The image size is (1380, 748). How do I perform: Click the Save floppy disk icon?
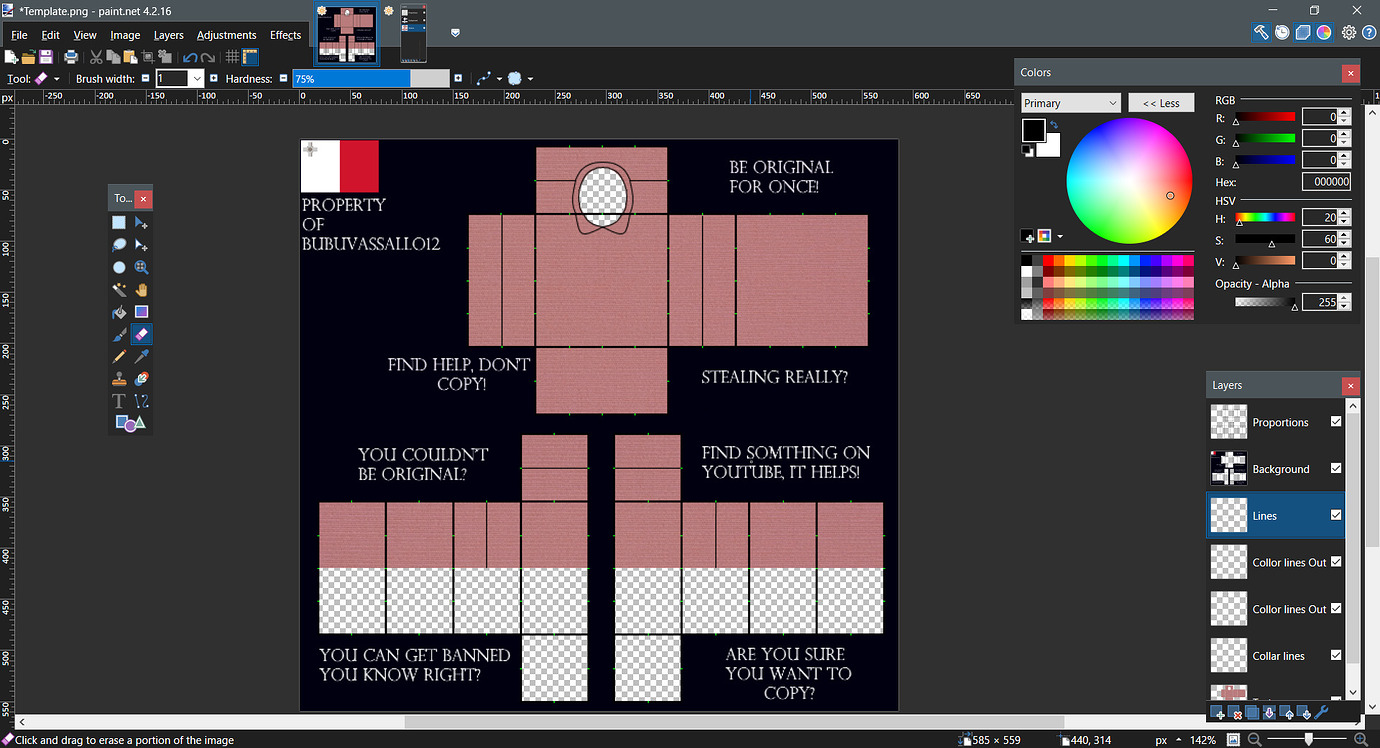coord(46,57)
